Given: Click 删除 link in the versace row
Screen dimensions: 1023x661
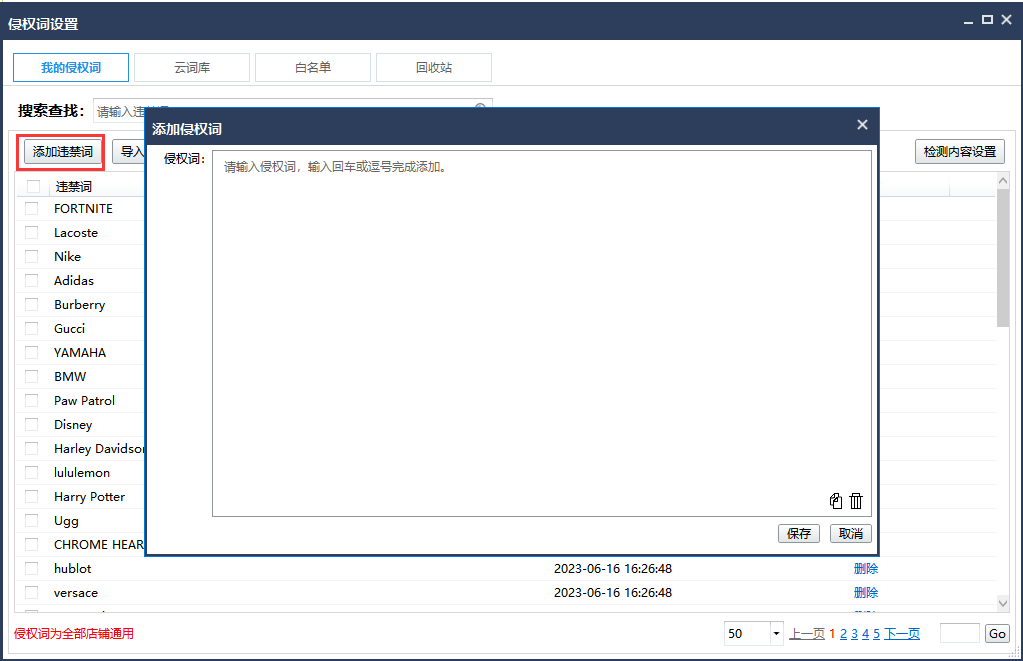Looking at the screenshot, I should tap(866, 592).
